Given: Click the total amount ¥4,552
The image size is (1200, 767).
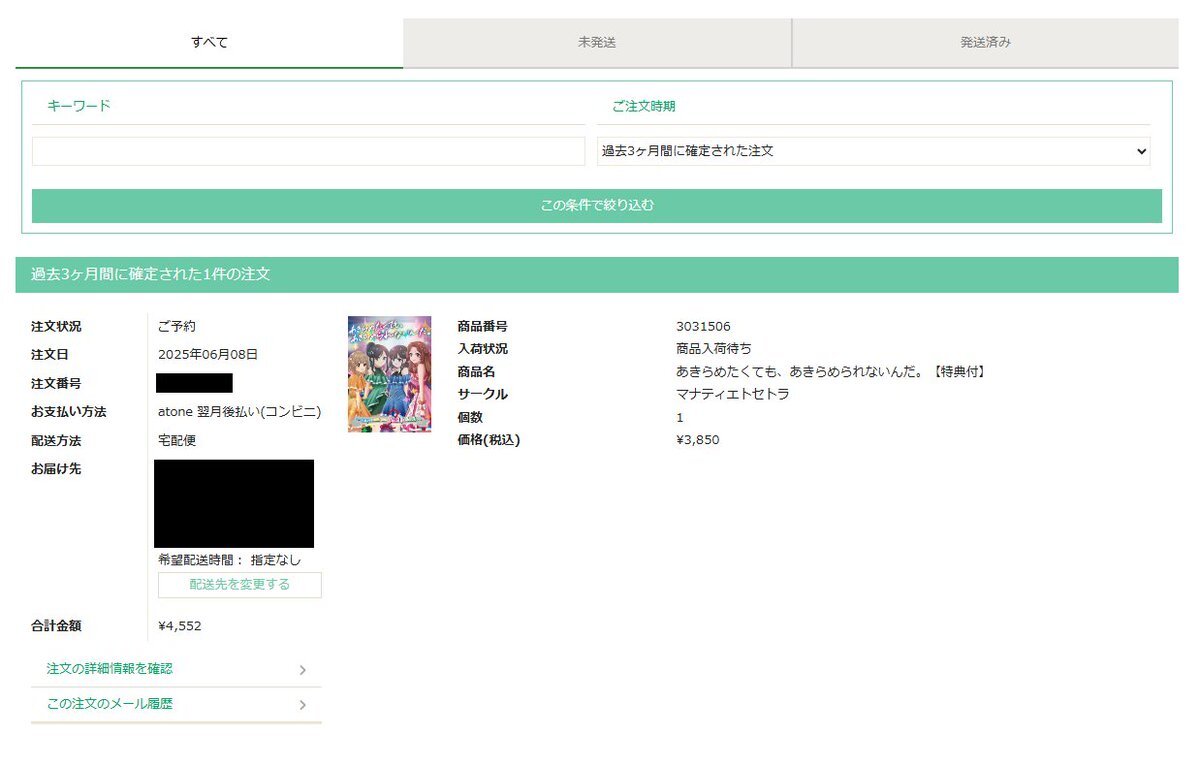Looking at the screenshot, I should [x=180, y=626].
